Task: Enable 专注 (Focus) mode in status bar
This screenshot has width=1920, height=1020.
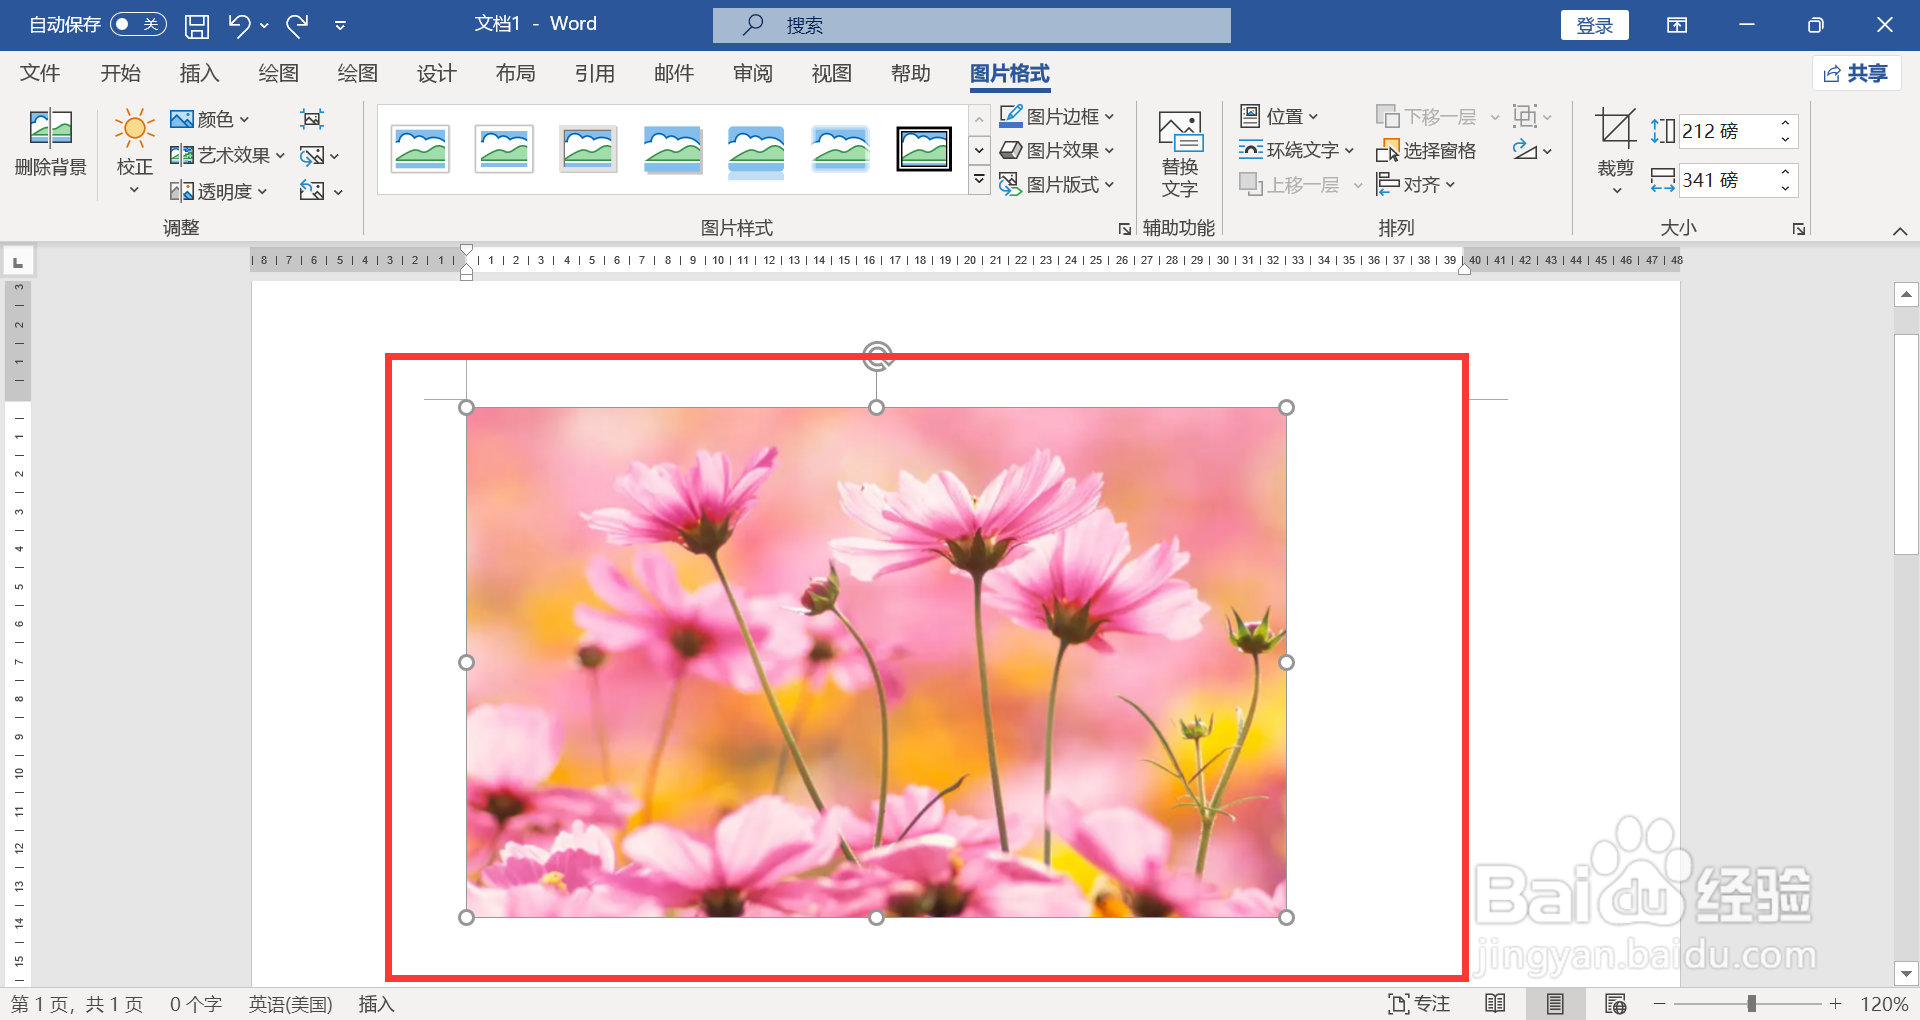Action: [1420, 1003]
